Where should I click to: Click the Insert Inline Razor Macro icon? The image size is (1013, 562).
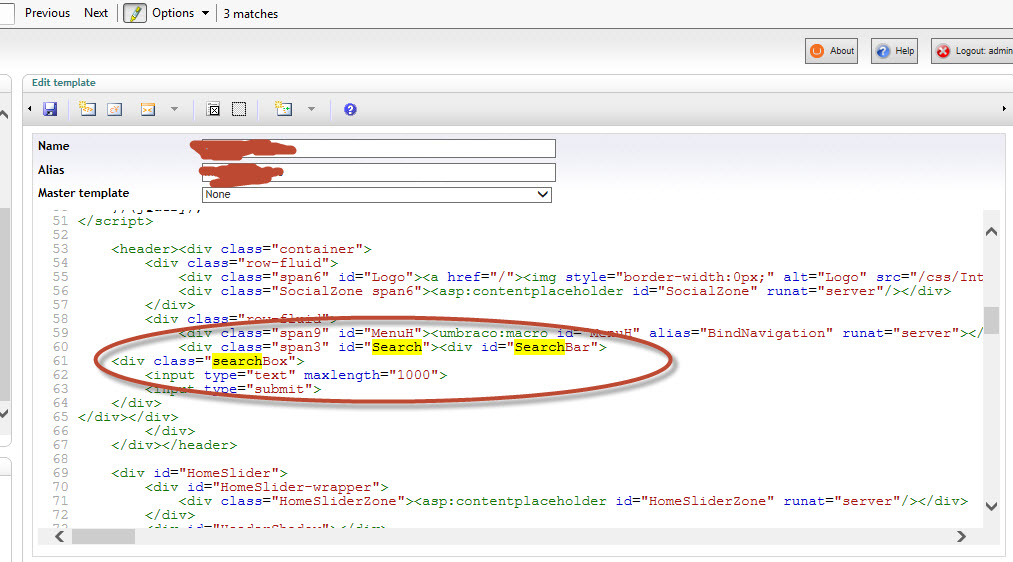click(x=284, y=109)
